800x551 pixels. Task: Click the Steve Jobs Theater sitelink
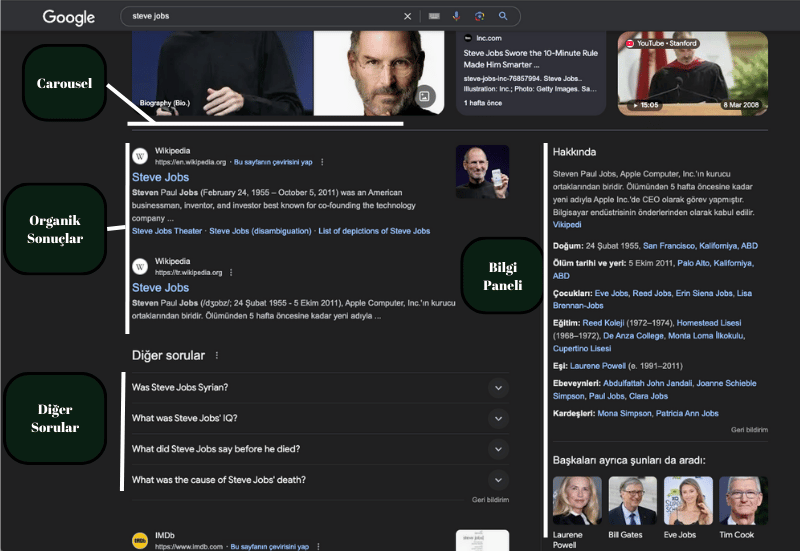coord(168,231)
